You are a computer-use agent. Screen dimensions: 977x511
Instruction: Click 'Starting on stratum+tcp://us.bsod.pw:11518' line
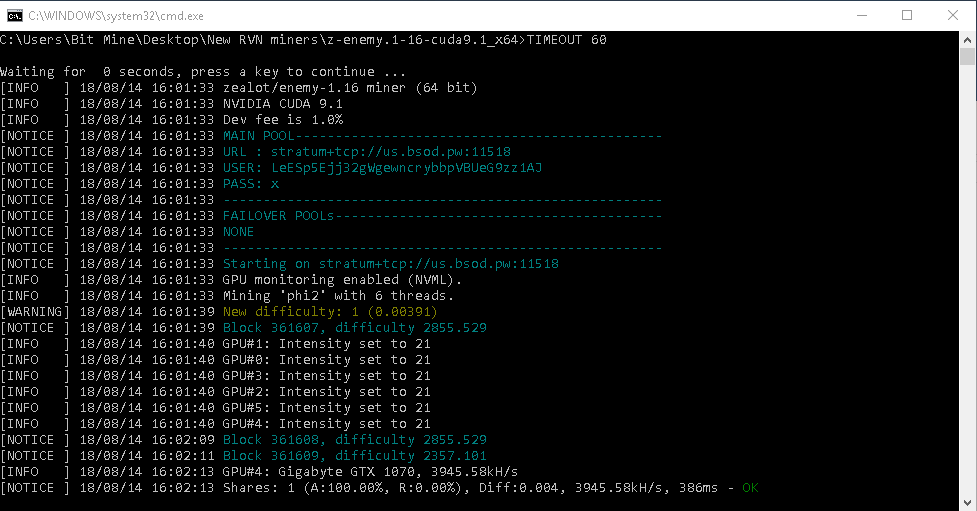pos(391,264)
